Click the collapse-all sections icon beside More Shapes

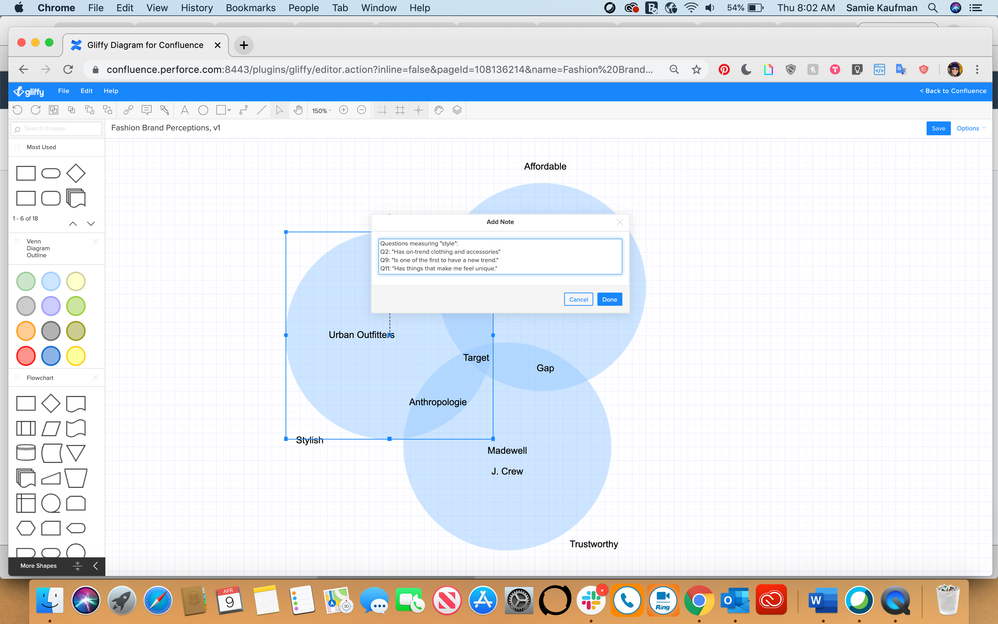[x=78, y=565]
